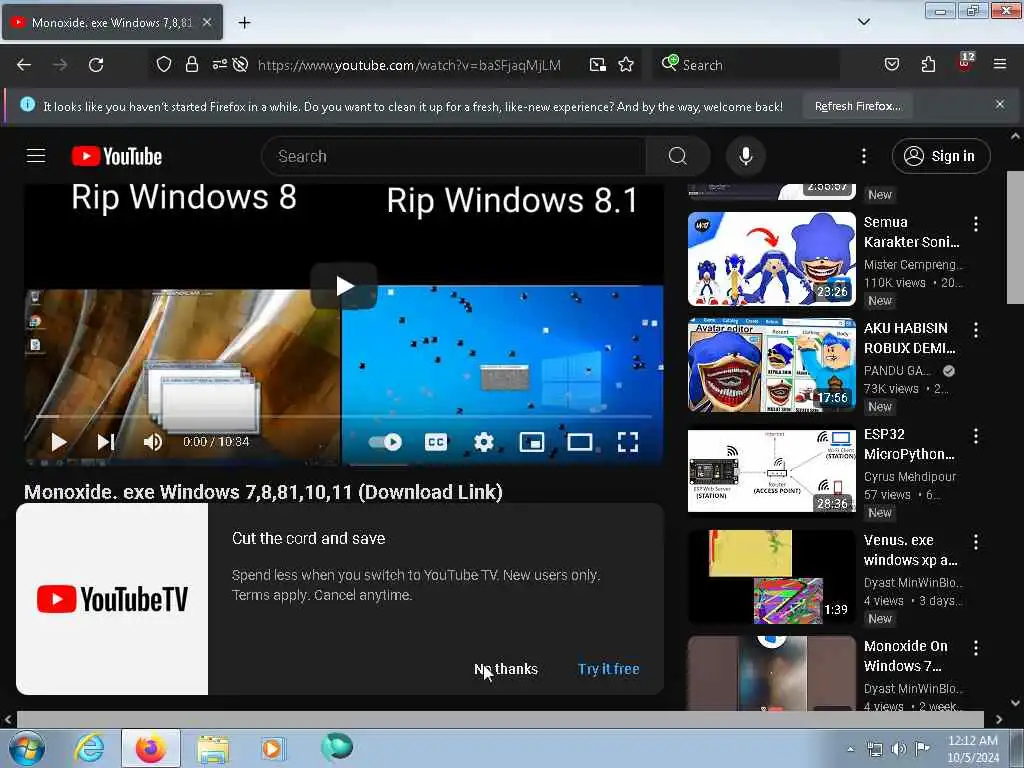Screen dimensions: 1024x768
Task: Open the Windows Start menu orb
Action: pyautogui.click(x=26, y=748)
